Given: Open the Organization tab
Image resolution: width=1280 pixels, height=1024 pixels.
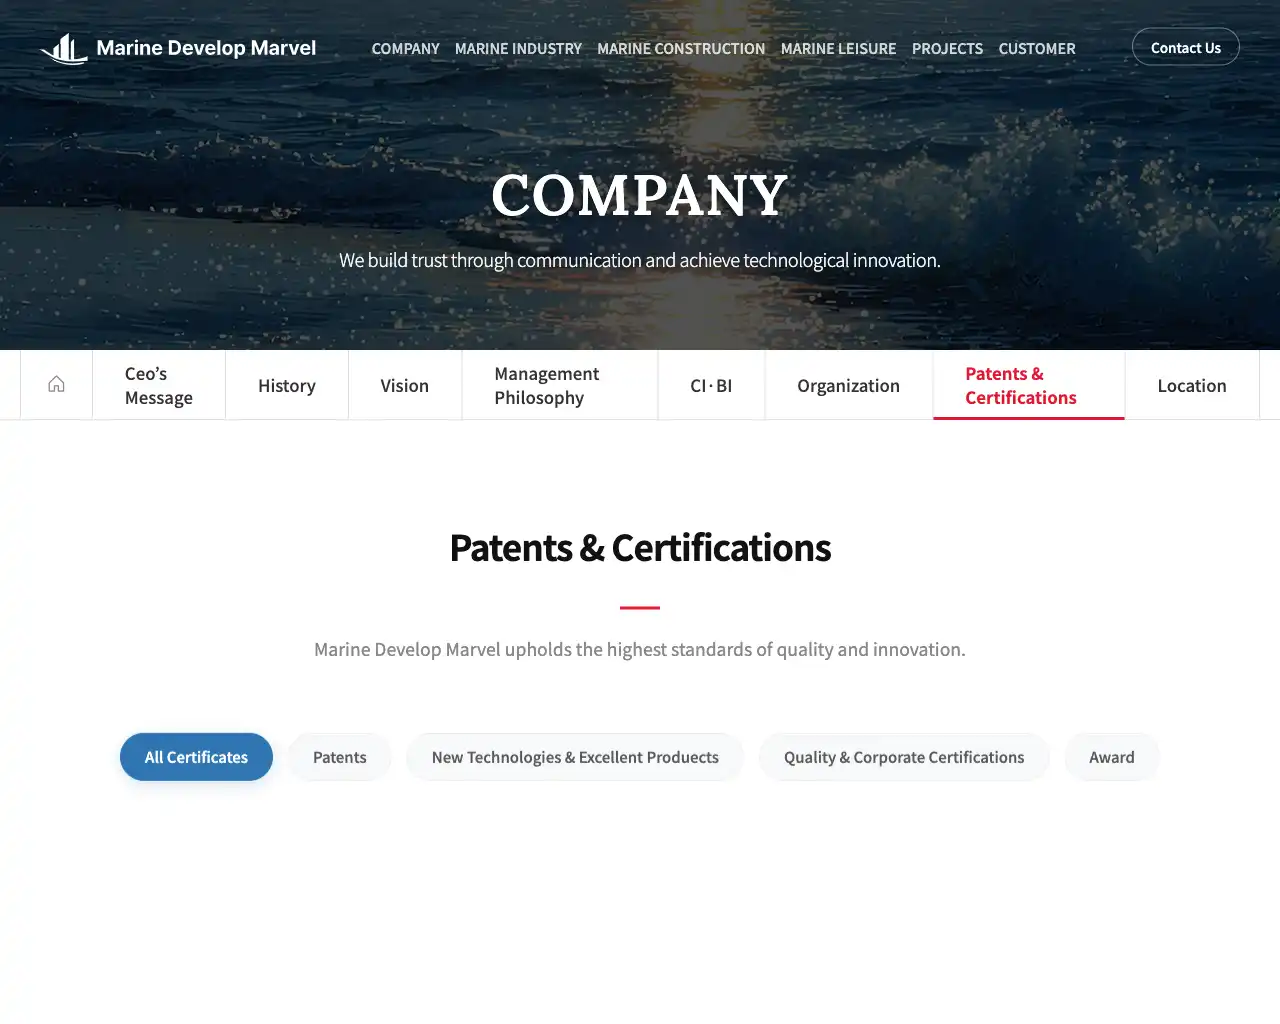Looking at the screenshot, I should pyautogui.click(x=849, y=385).
